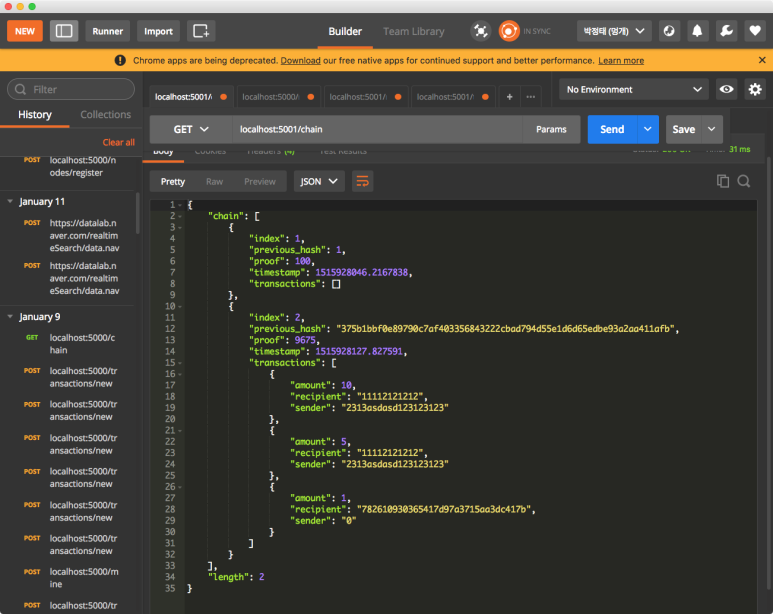Open a new window icon
Screen dimensions: 773x614
pyautogui.click(x=201, y=31)
